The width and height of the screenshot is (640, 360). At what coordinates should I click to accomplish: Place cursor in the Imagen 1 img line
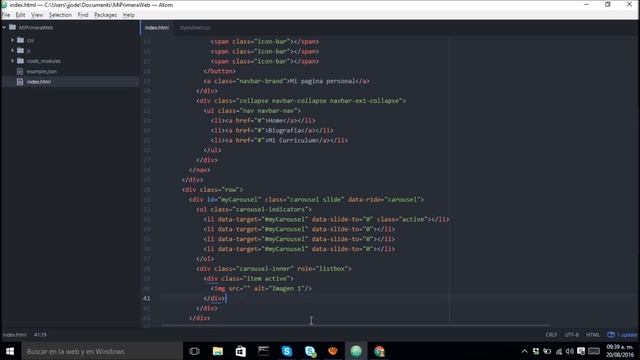pos(261,289)
